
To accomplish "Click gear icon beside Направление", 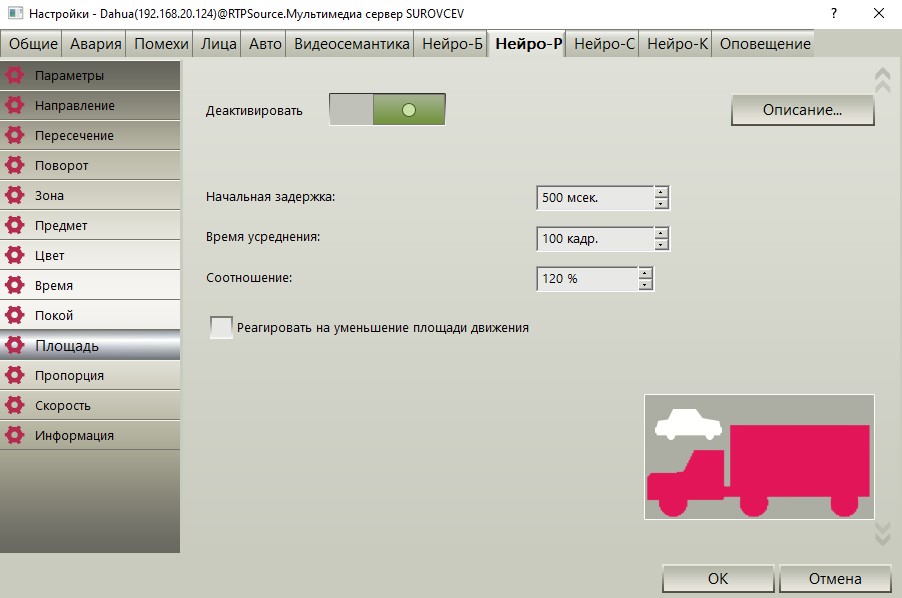I will 14,105.
